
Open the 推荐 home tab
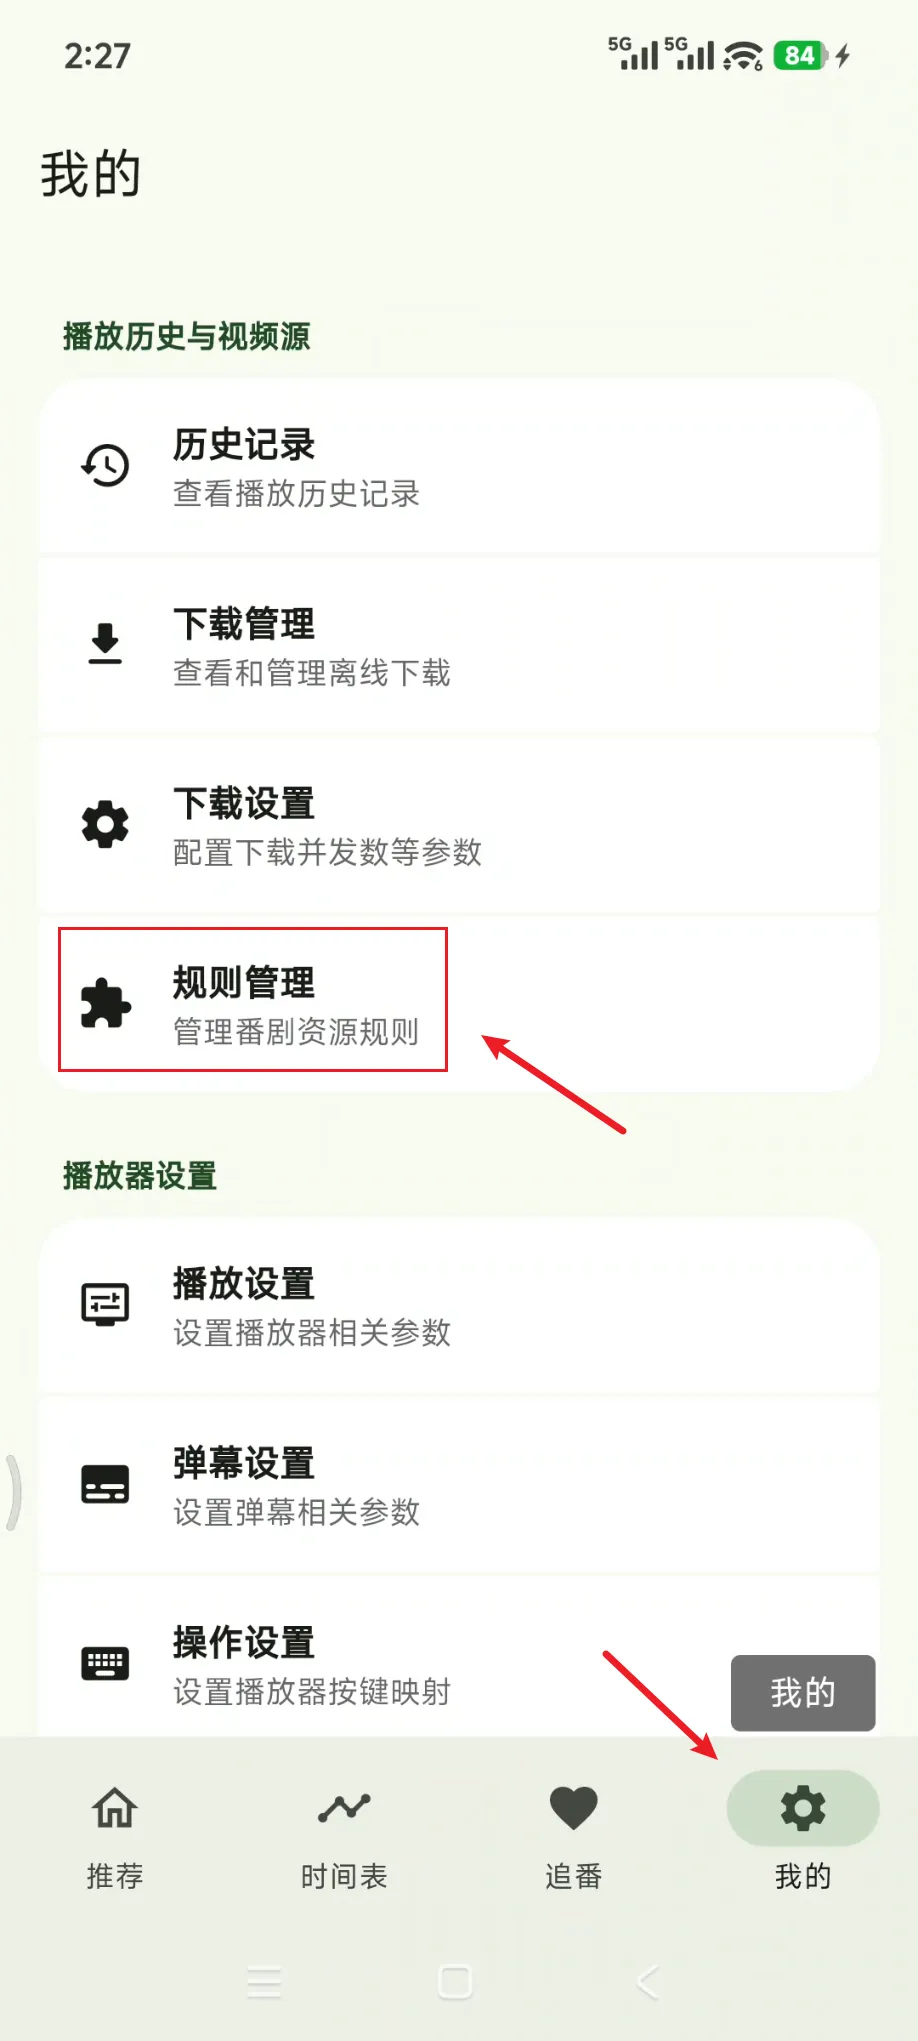(x=115, y=1836)
